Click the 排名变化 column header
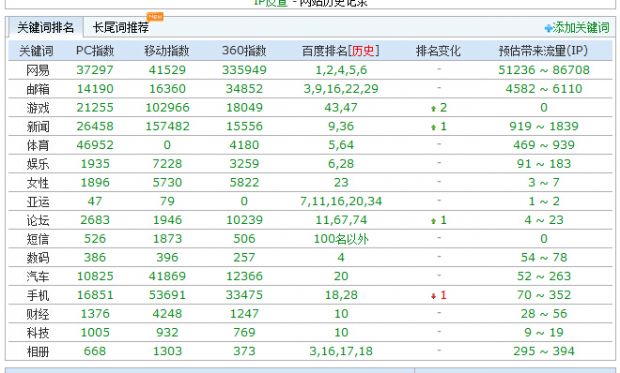 [x=438, y=51]
